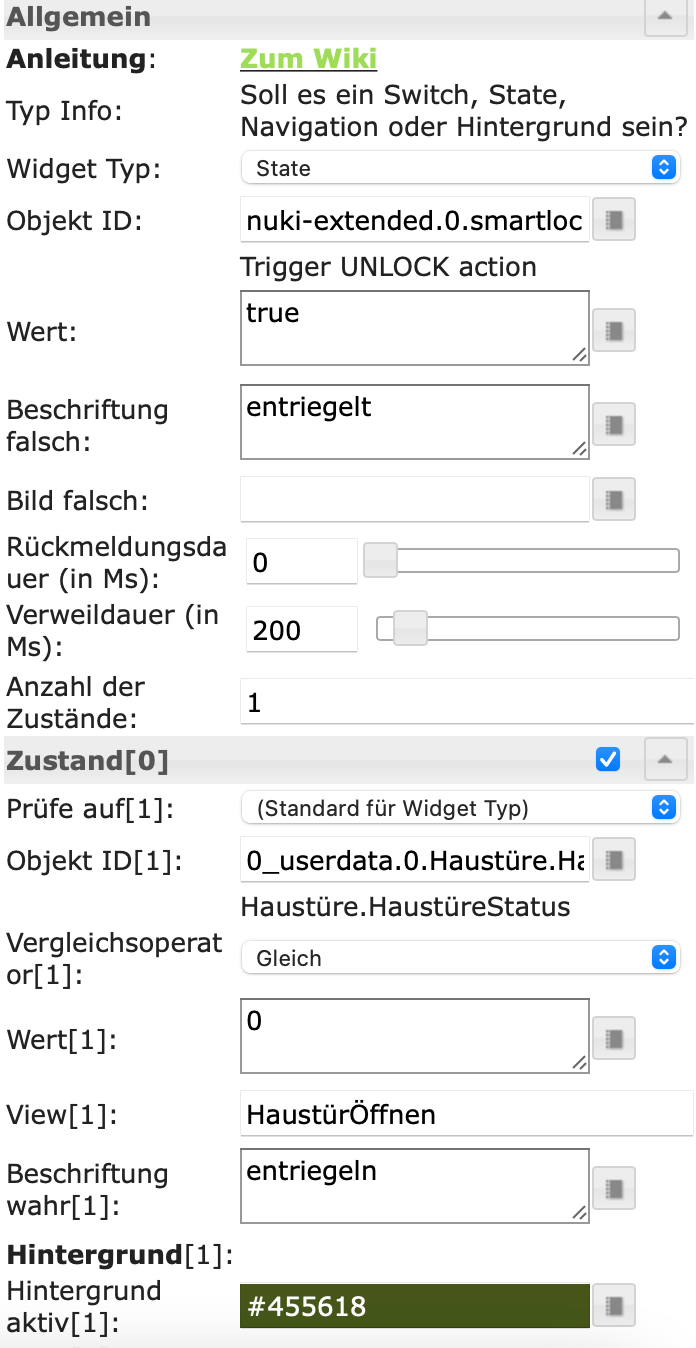696x1348 pixels.
Task: Click the icon beside Beschriftung falsch field
Action: coord(615,424)
